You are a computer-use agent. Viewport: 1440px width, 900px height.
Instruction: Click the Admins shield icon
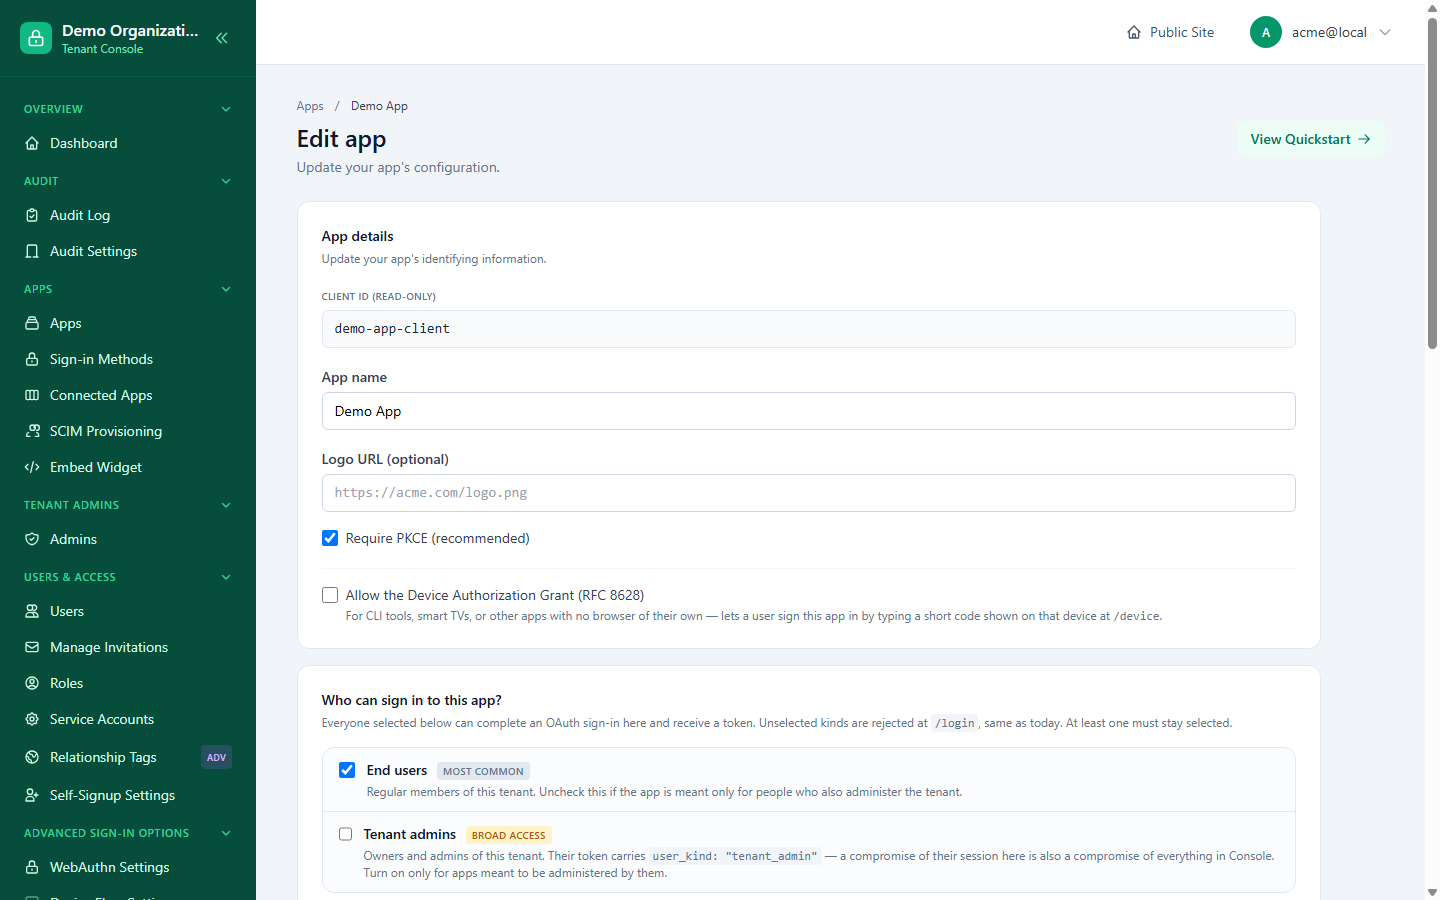[x=32, y=539]
